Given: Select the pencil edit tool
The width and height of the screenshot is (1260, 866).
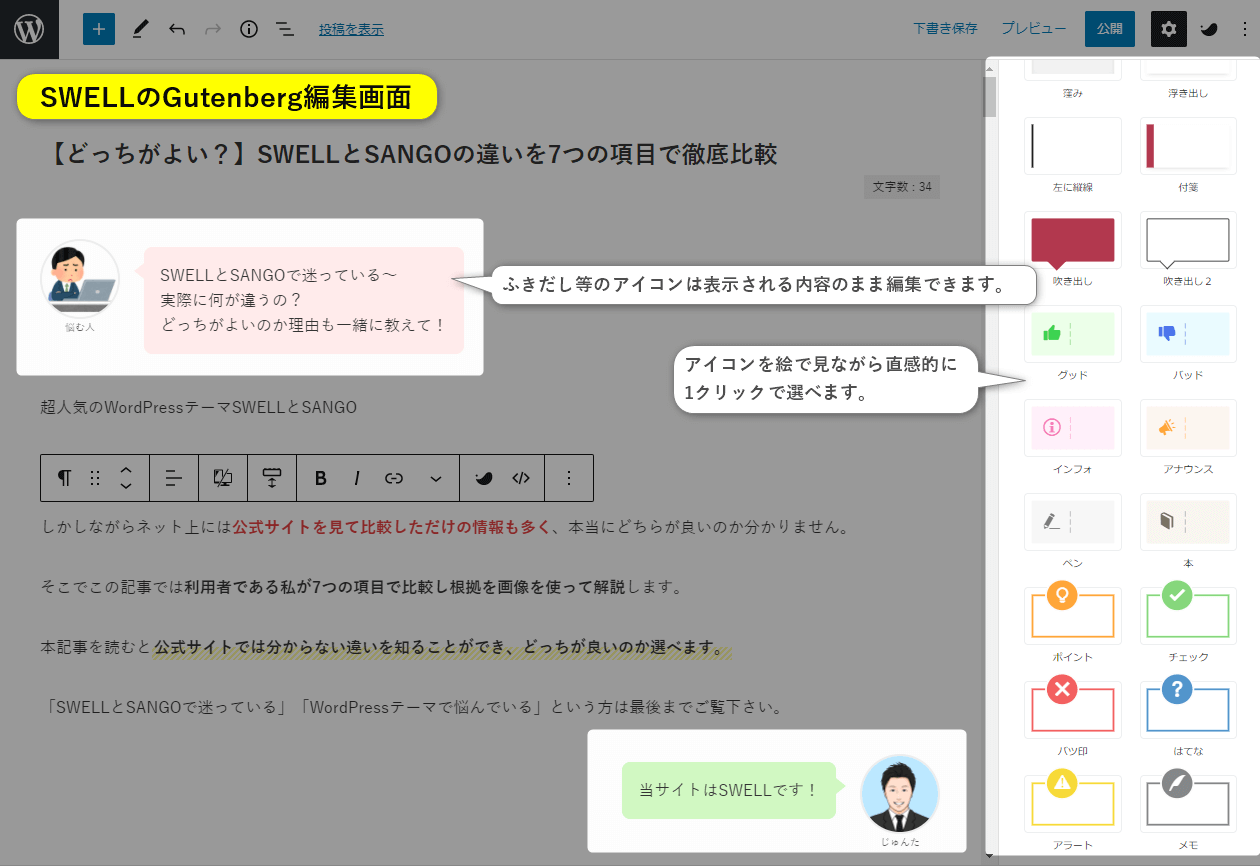Looking at the screenshot, I should [x=140, y=29].
